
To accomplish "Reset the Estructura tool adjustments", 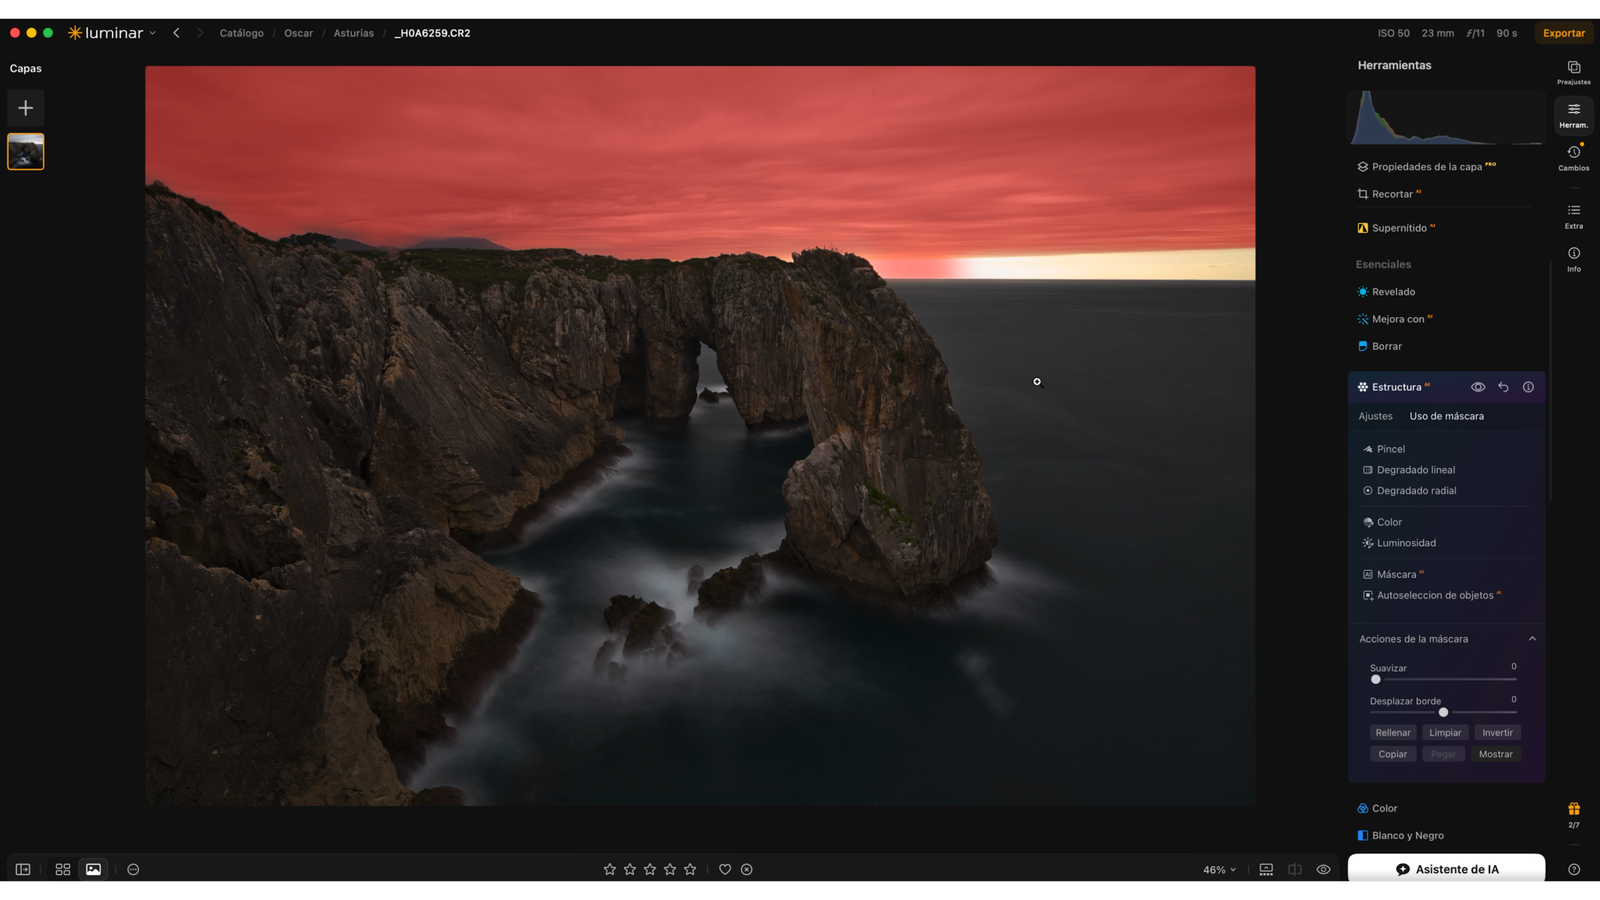I will 1503,387.
